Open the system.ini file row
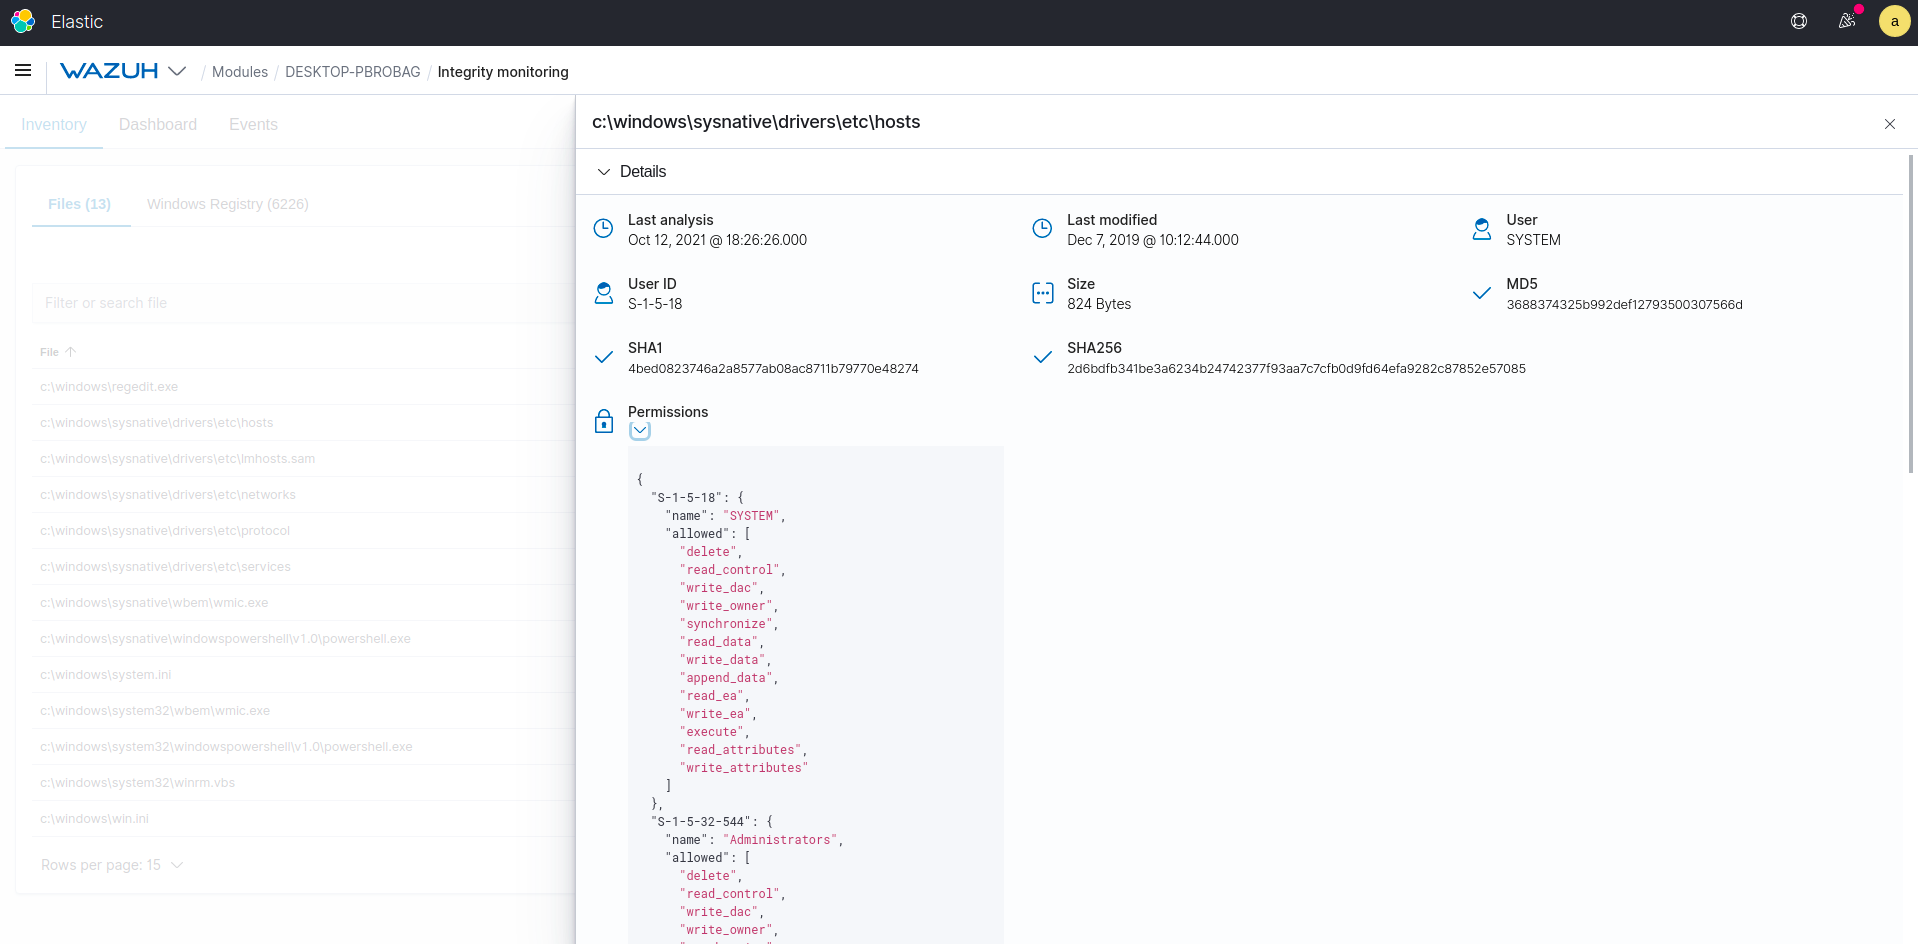1918x944 pixels. pos(303,675)
